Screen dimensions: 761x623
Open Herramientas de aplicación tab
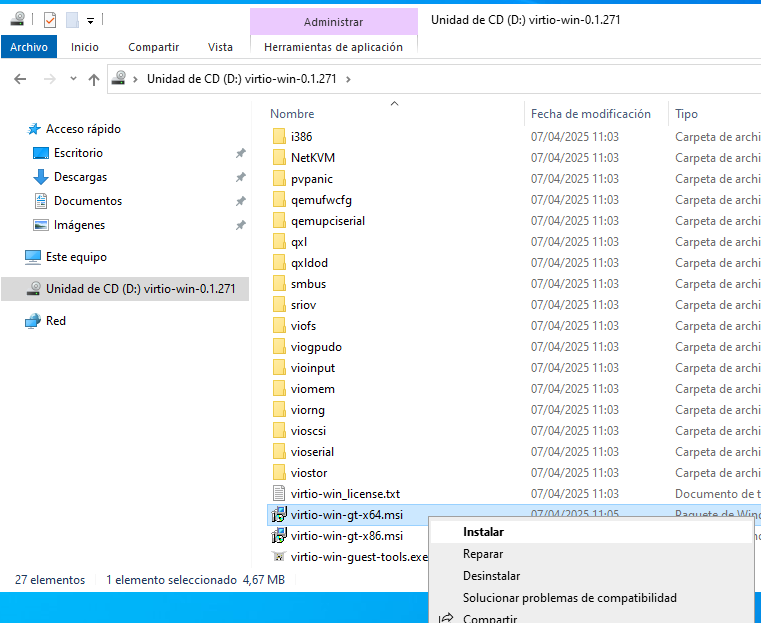point(333,47)
